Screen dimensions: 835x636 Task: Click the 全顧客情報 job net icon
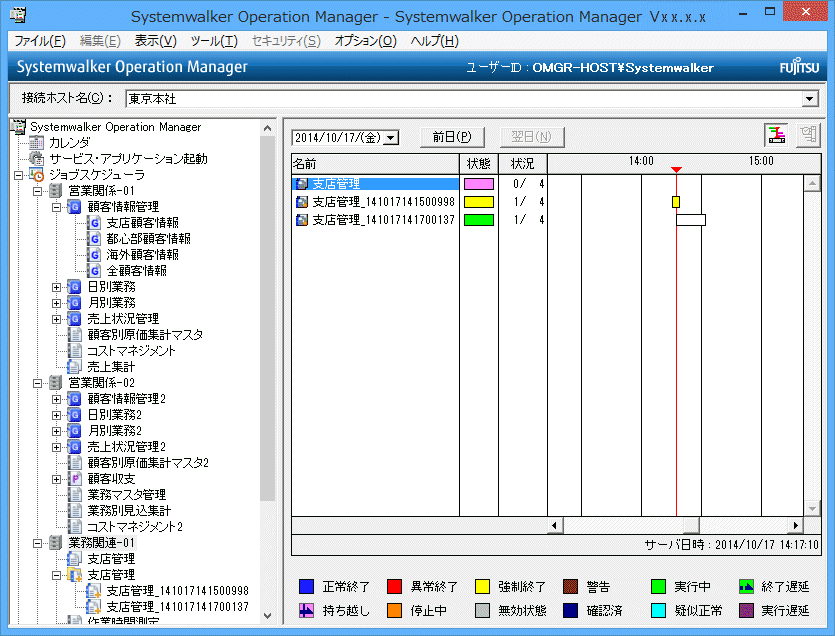tap(94, 271)
